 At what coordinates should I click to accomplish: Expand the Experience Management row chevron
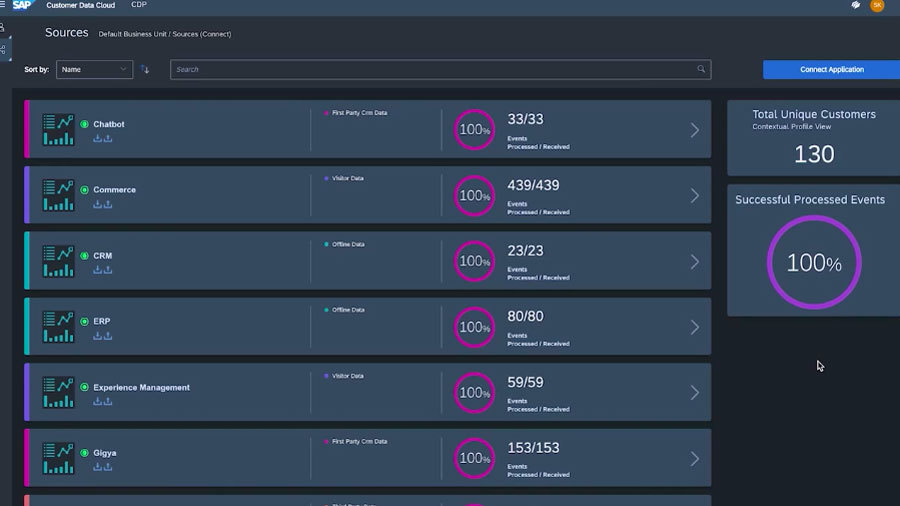695,393
